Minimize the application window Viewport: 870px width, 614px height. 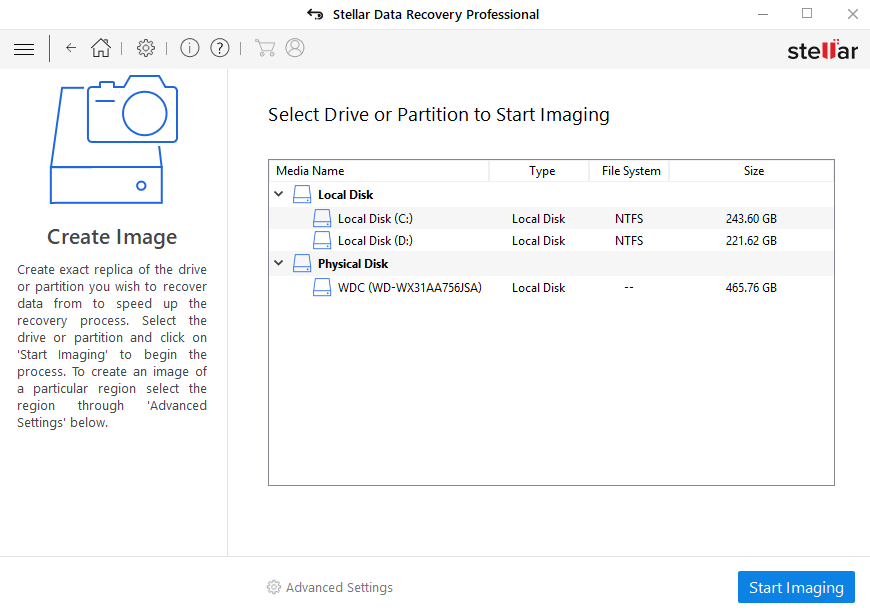coord(763,14)
